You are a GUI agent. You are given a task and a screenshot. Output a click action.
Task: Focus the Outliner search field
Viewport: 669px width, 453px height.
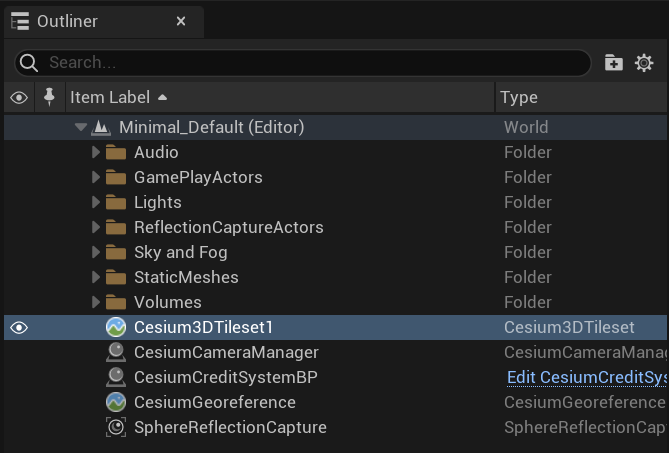[303, 63]
